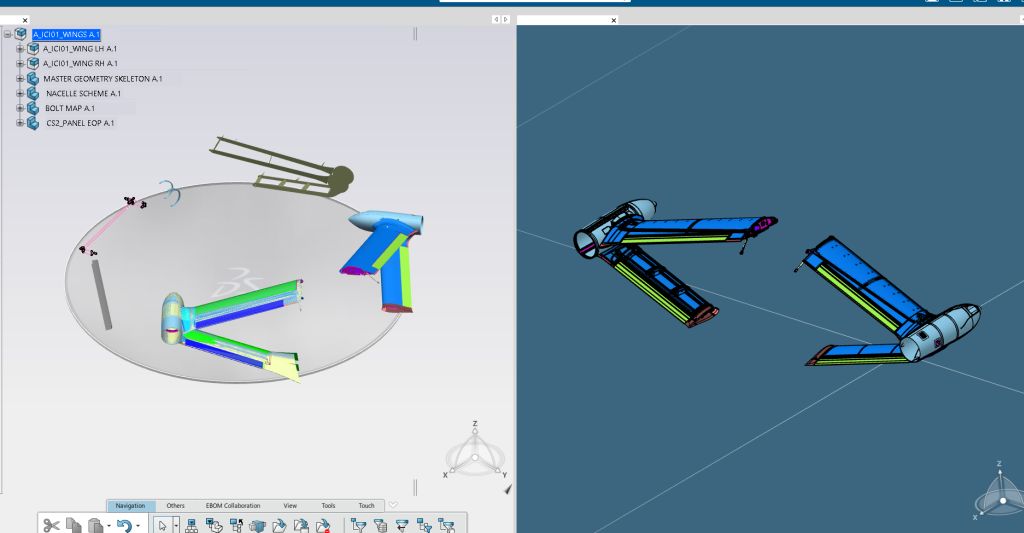The width and height of the screenshot is (1024, 533).
Task: Select the arrow Select tool
Action: (x=163, y=524)
